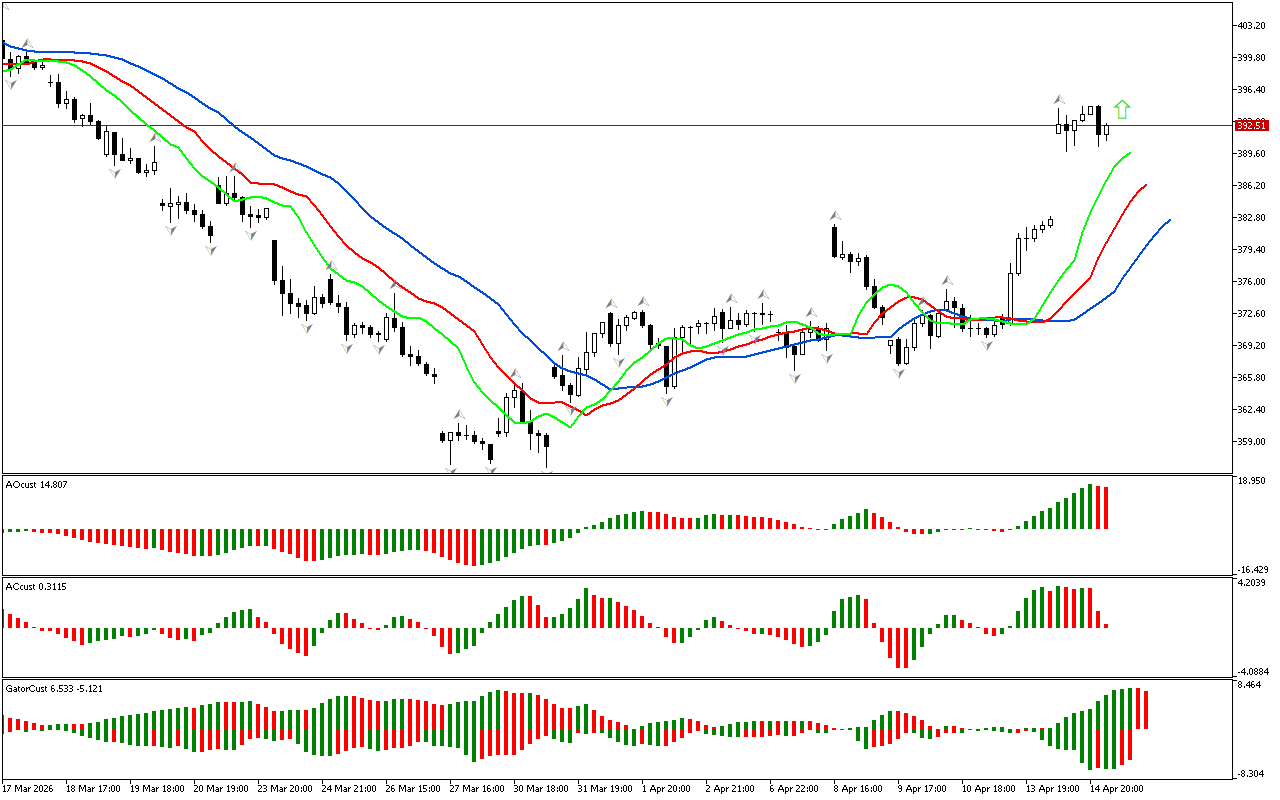Click the last red bar in the AOcust histogram

tap(1107, 508)
